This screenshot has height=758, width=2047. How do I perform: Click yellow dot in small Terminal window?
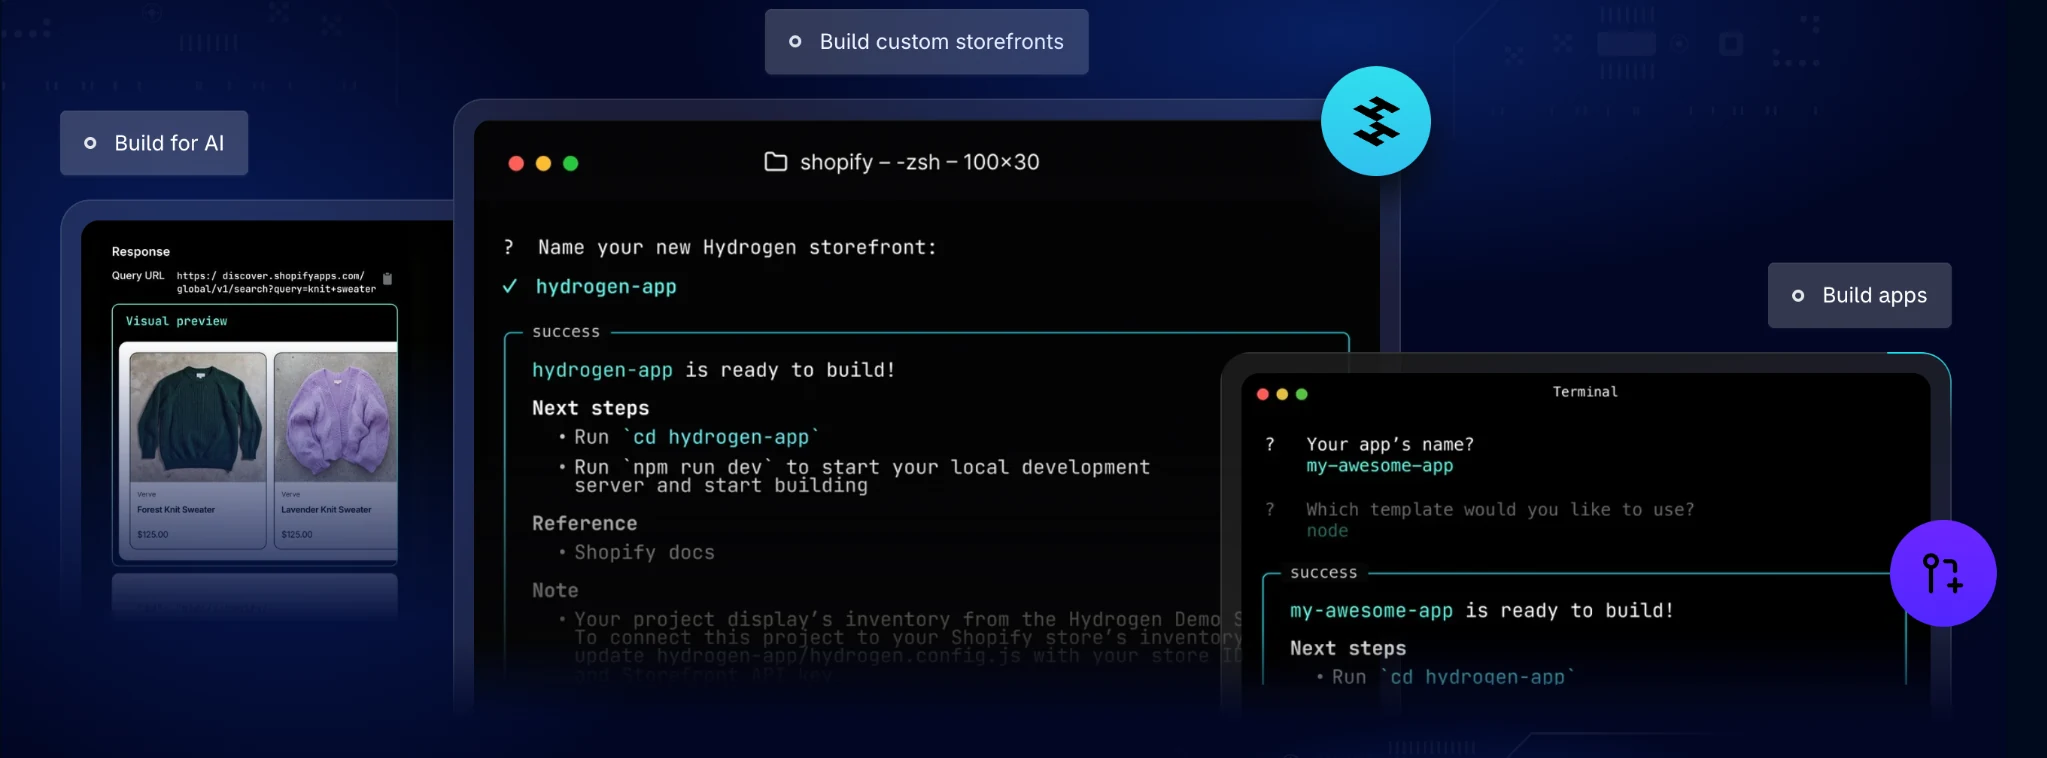pyautogui.click(x=1282, y=394)
